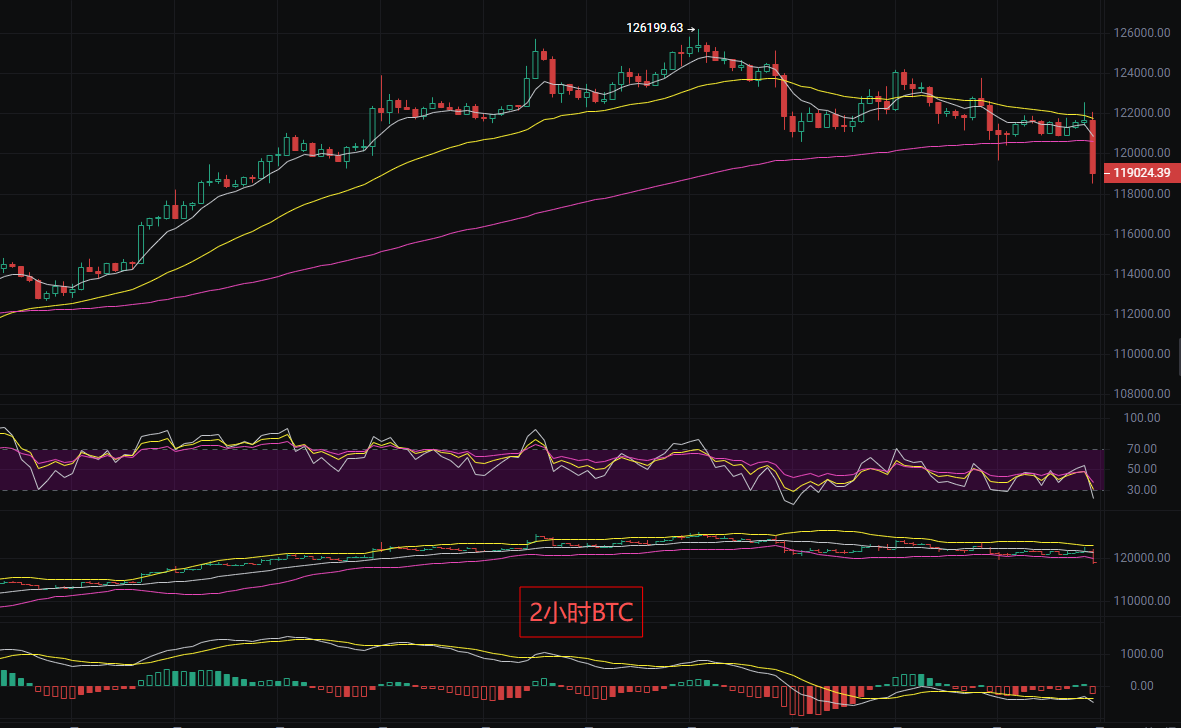
Task: Click the 2小时BTC red text annotation box
Action: 581,612
